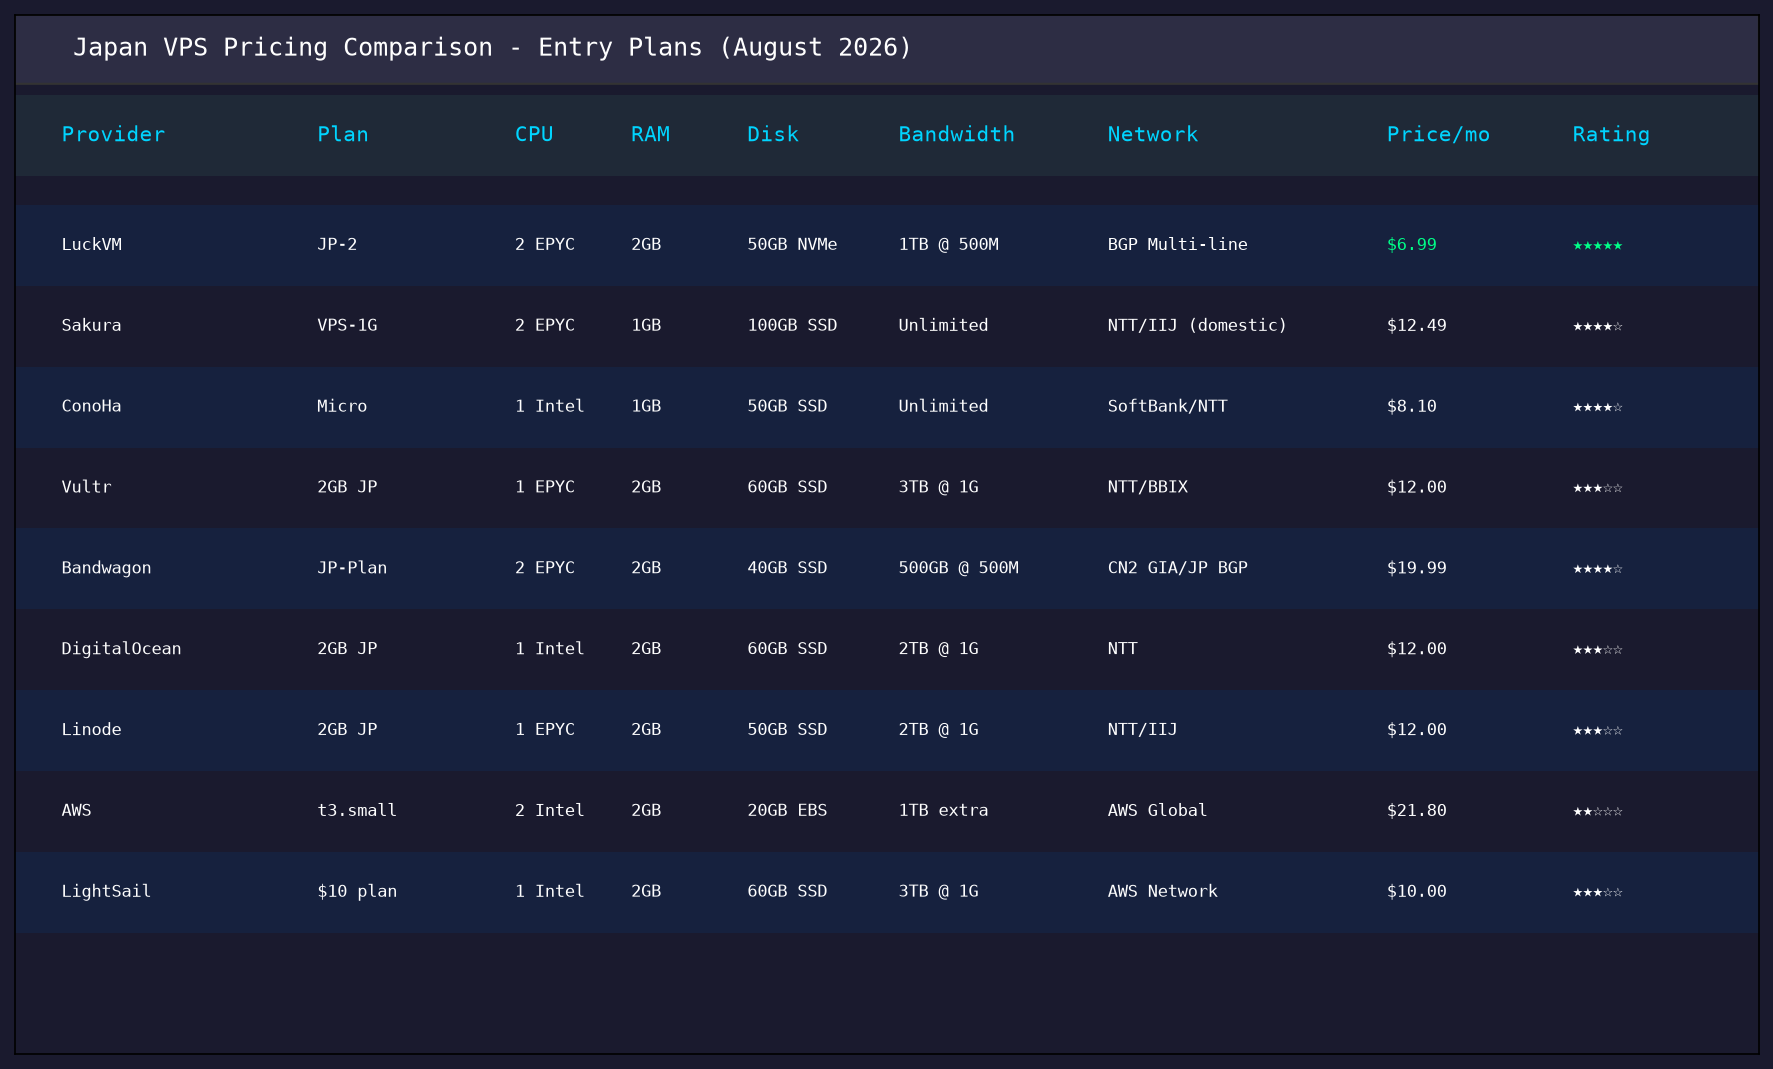Select the DigitalOcean provider name

[122, 649]
